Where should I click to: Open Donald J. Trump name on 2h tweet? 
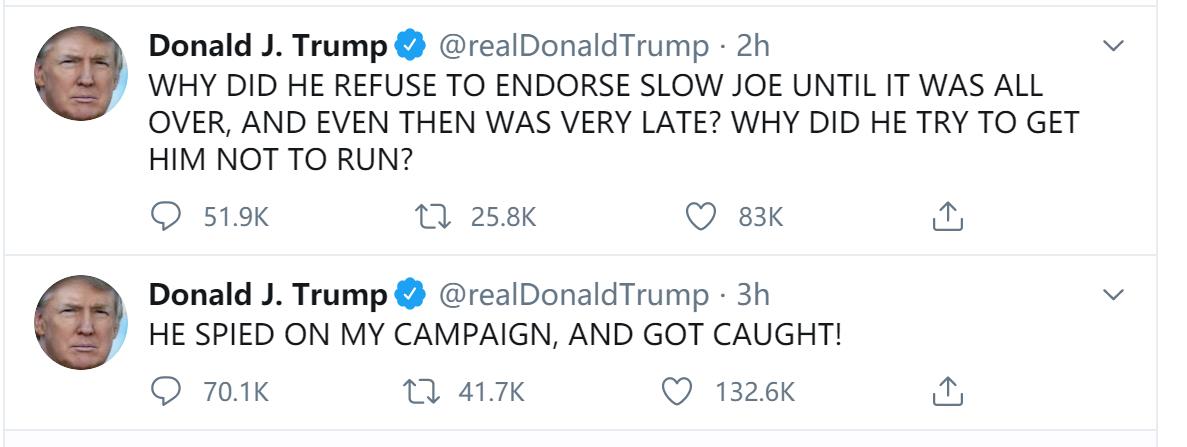click(267, 46)
